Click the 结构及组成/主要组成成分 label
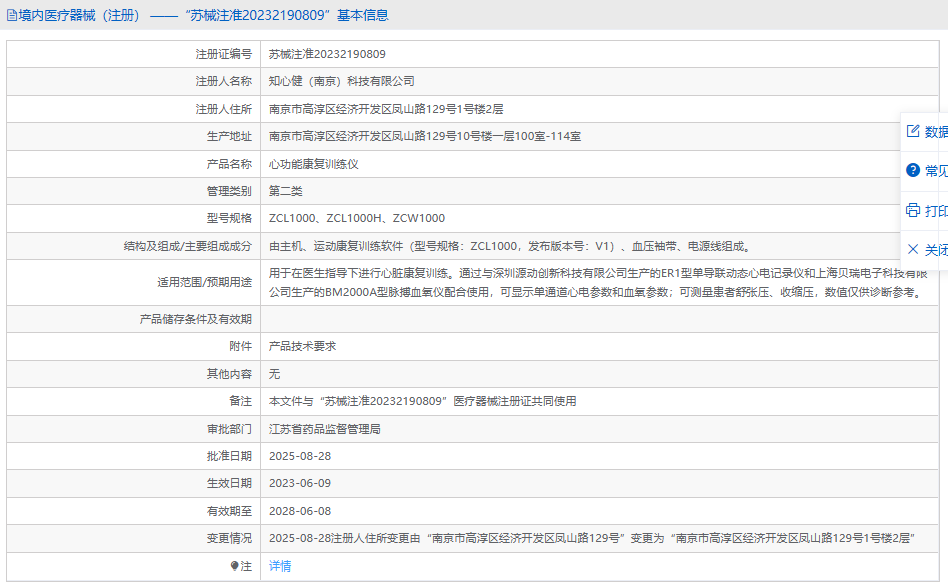The width and height of the screenshot is (948, 587). 188,247
